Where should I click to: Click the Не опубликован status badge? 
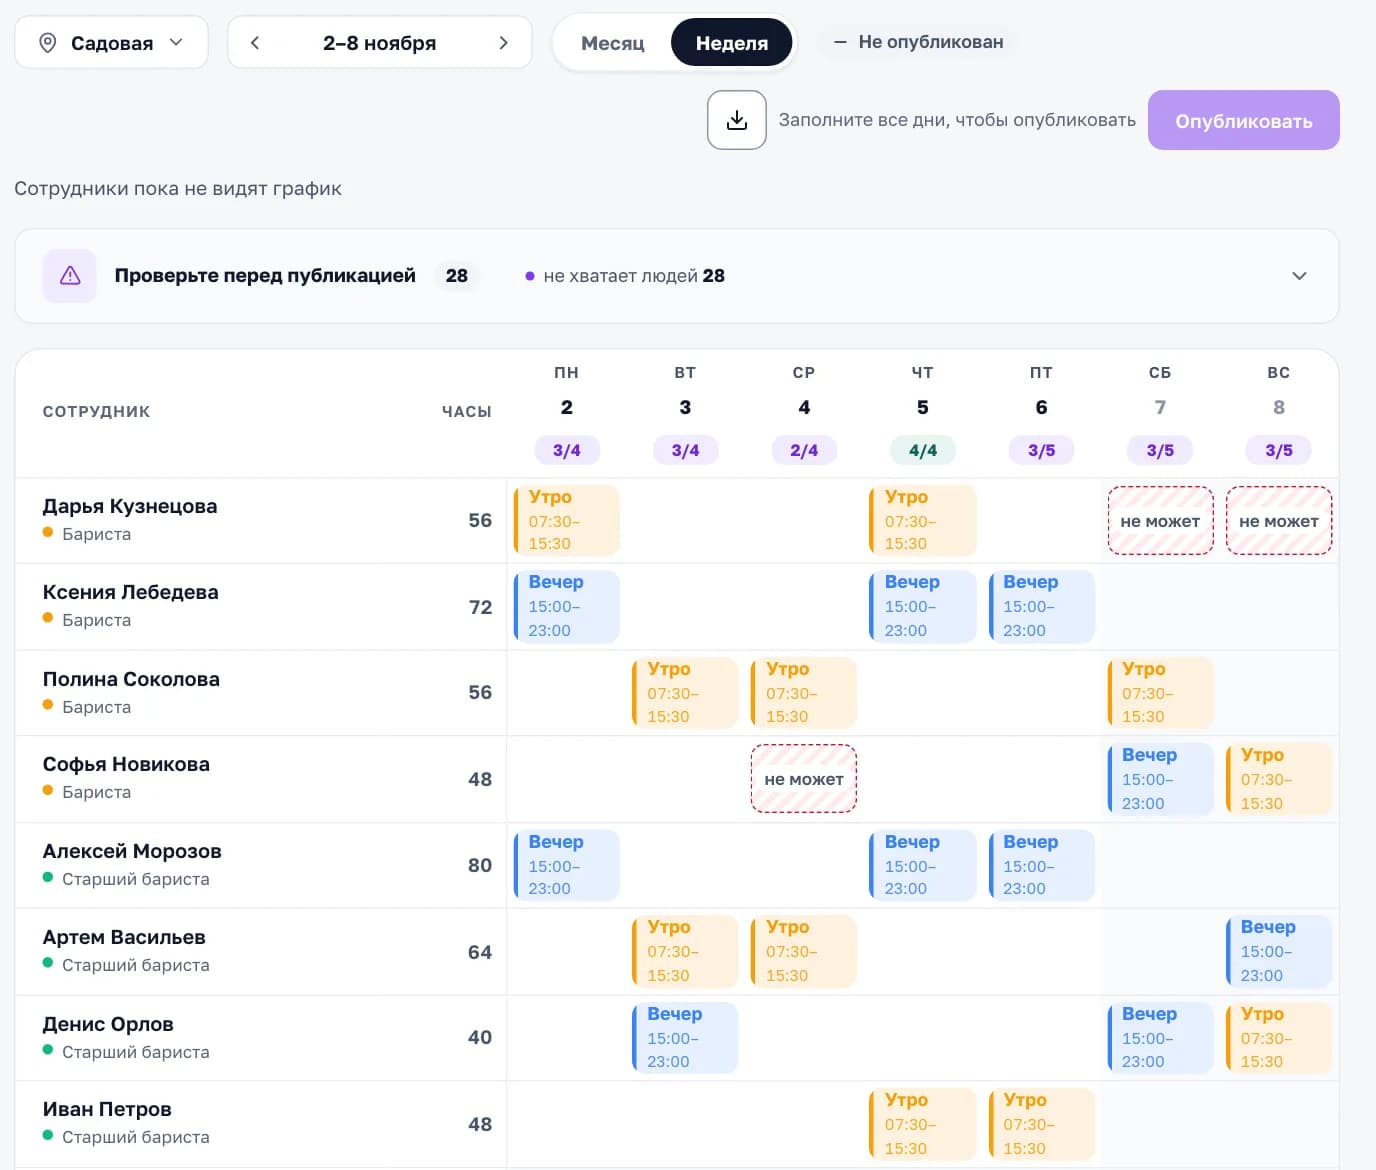click(x=919, y=42)
